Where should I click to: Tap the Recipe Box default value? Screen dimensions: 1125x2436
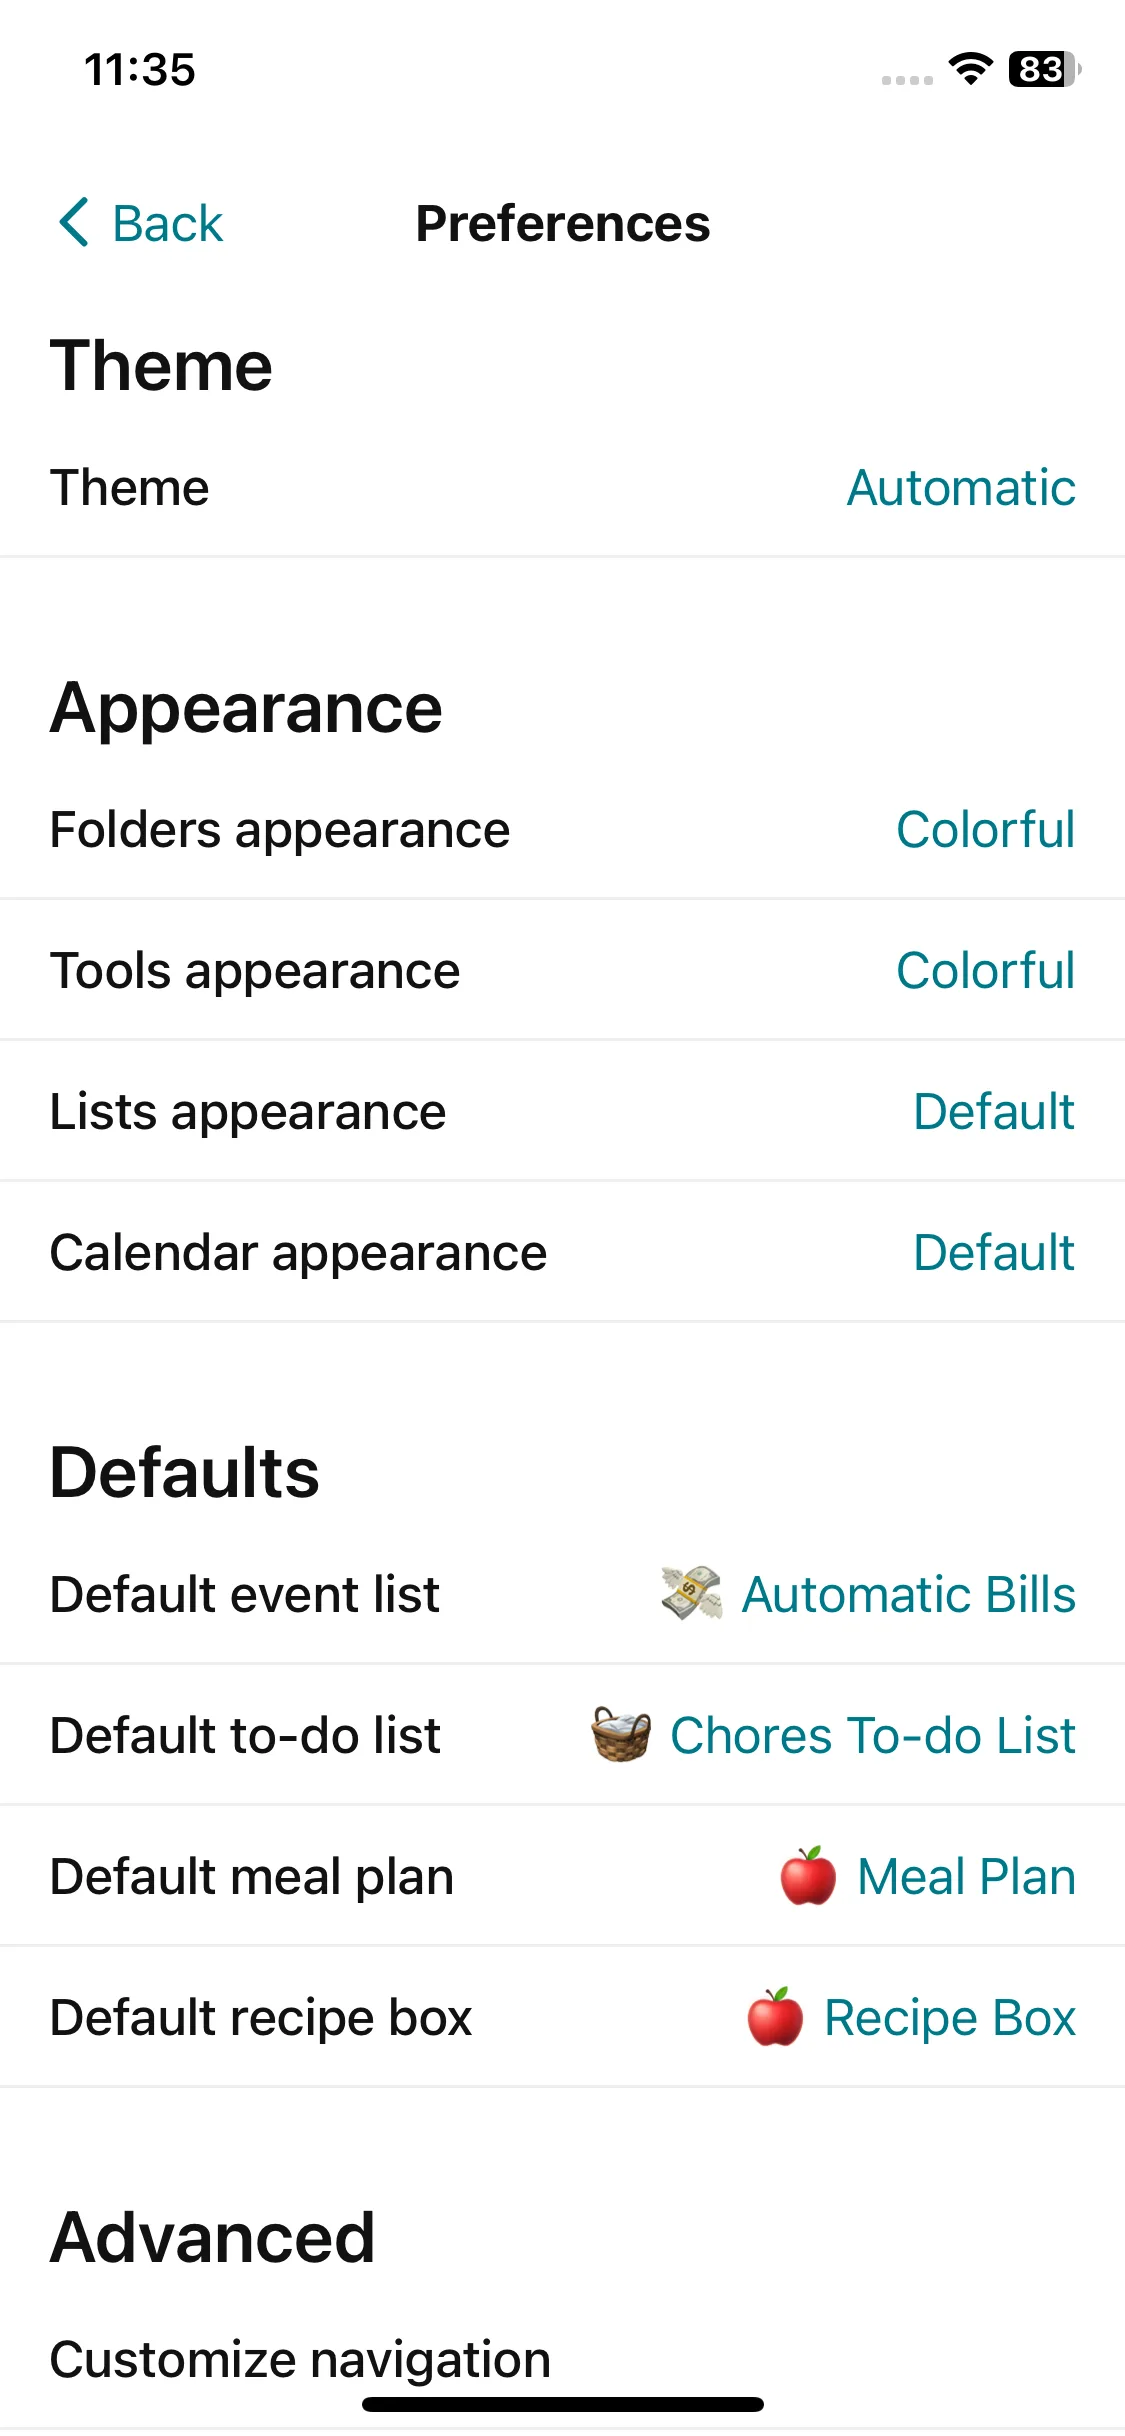coord(949,2017)
